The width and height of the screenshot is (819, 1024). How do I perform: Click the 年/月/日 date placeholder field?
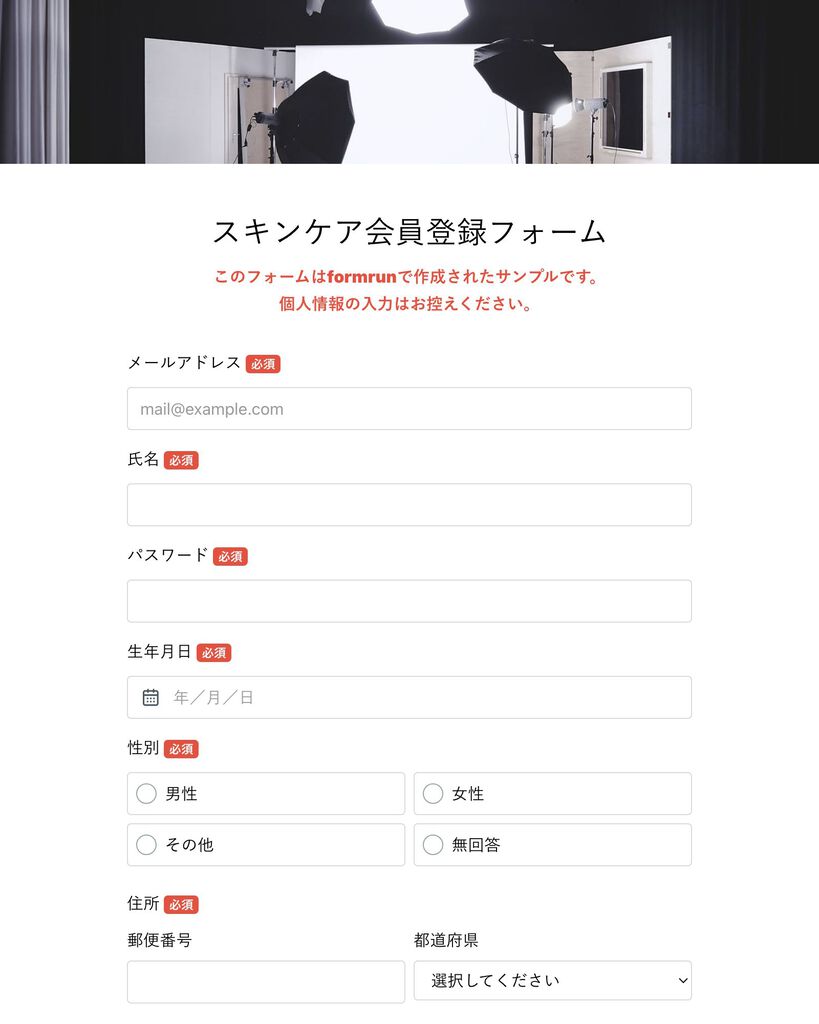click(x=410, y=697)
